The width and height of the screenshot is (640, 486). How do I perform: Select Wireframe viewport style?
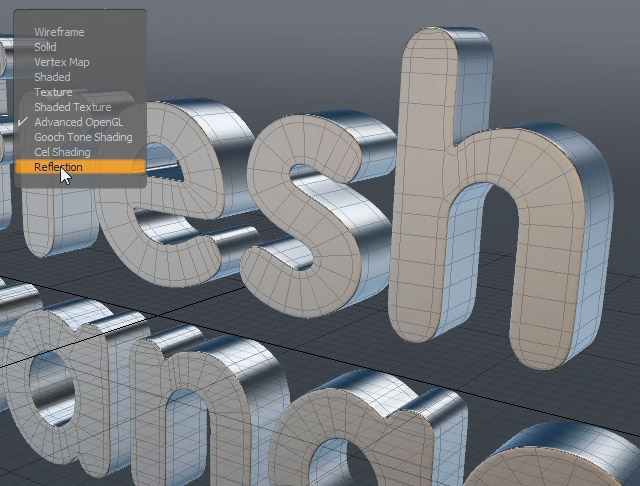pyautogui.click(x=80, y=32)
